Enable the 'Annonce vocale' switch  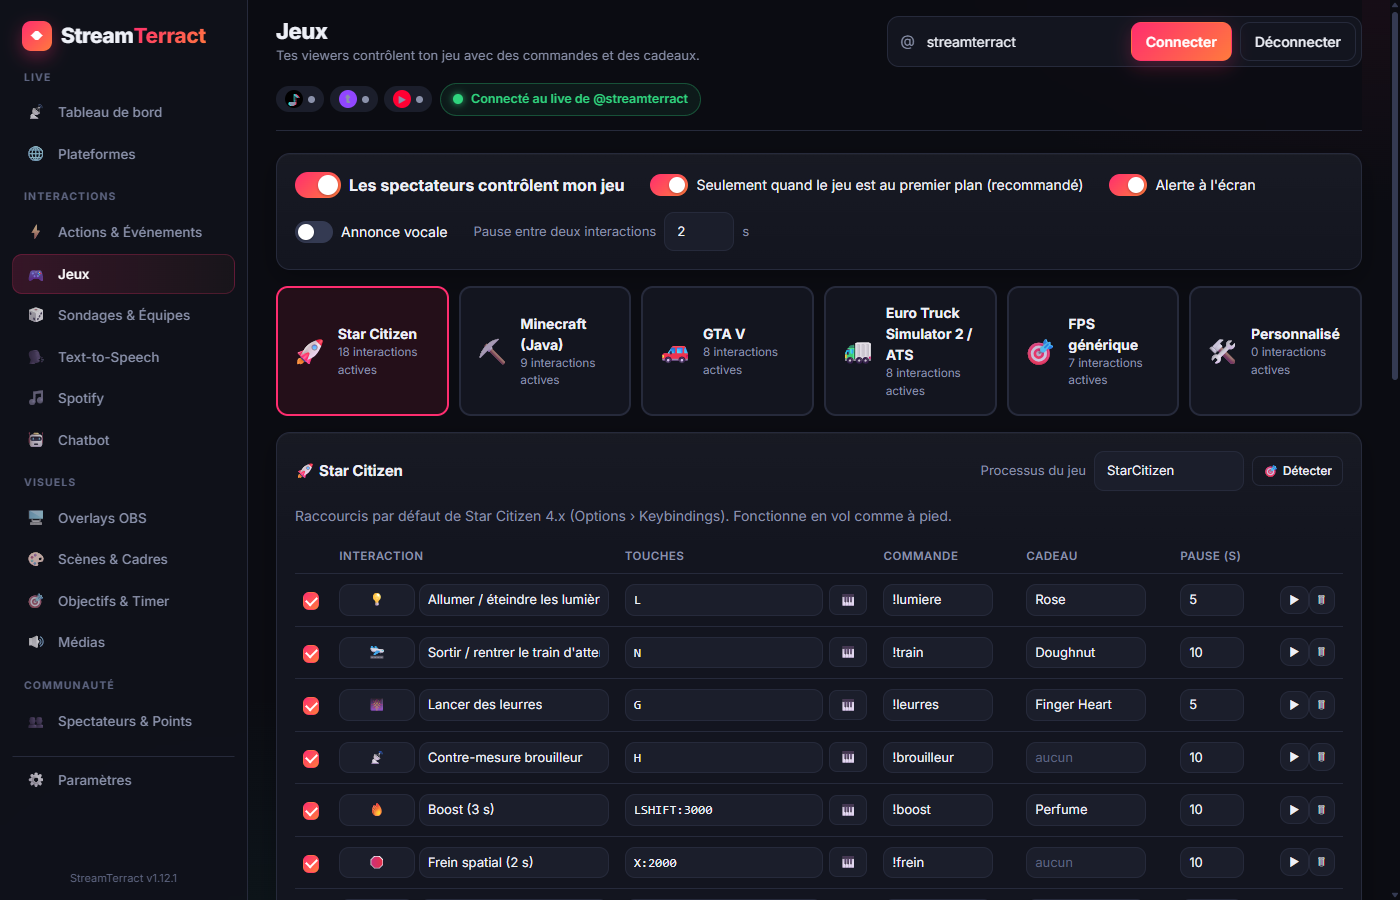[314, 232]
